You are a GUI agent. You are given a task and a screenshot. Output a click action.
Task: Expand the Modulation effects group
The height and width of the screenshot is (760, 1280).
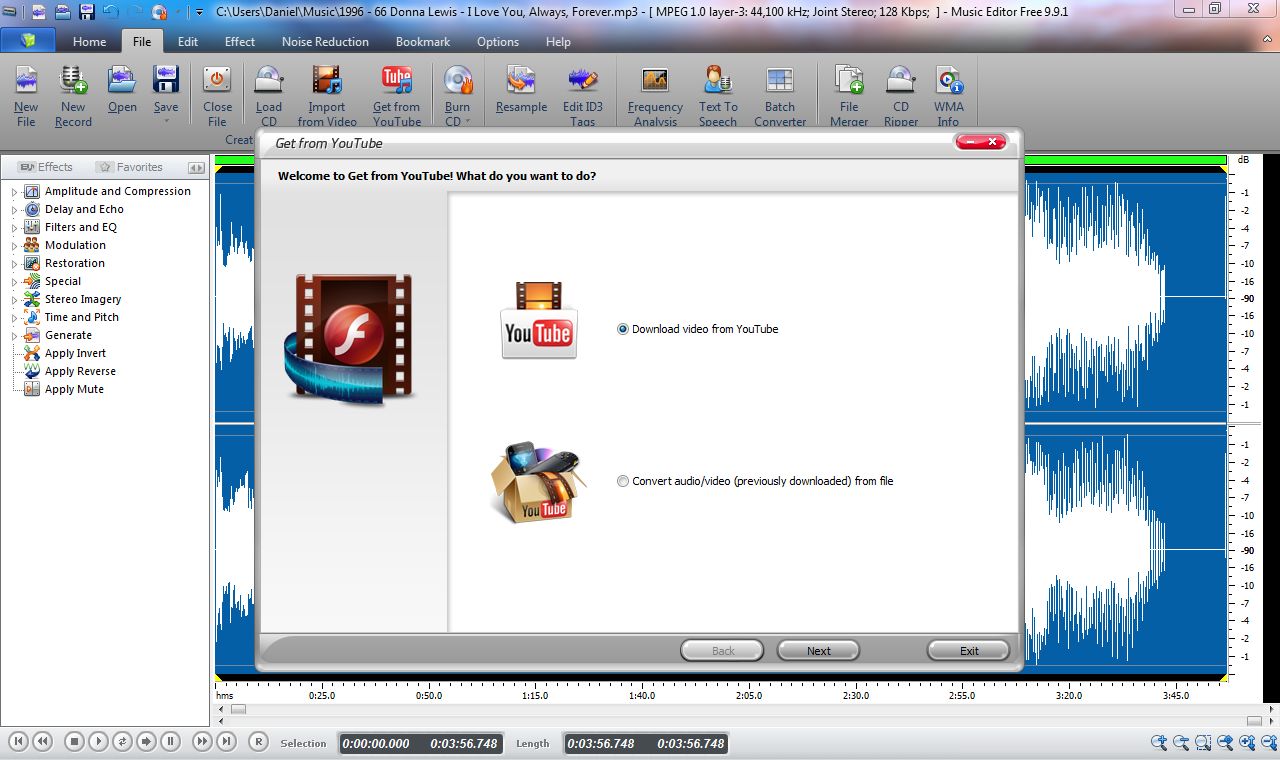tap(14, 246)
